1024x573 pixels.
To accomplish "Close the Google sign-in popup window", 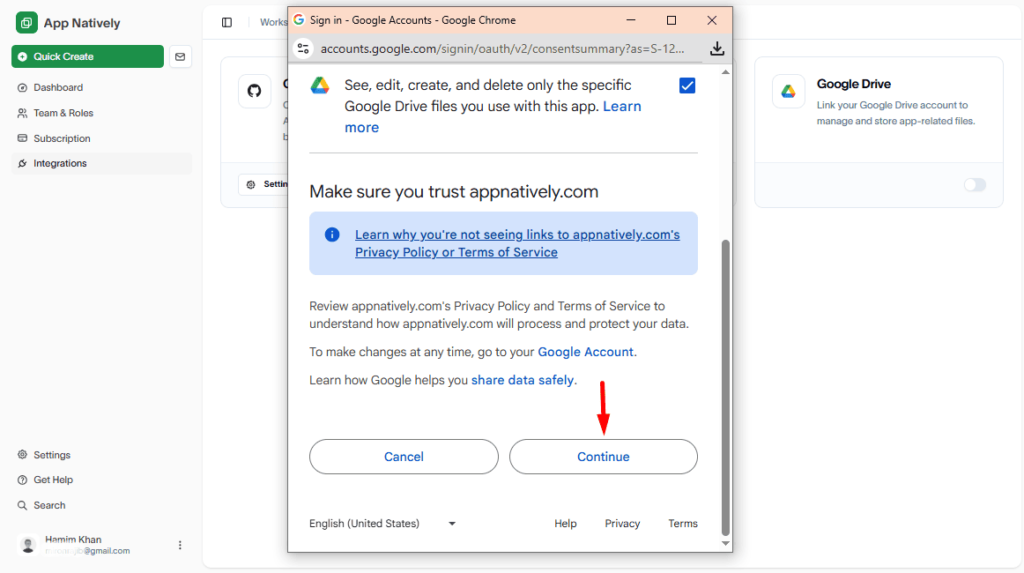I will pyautogui.click(x=712, y=20).
